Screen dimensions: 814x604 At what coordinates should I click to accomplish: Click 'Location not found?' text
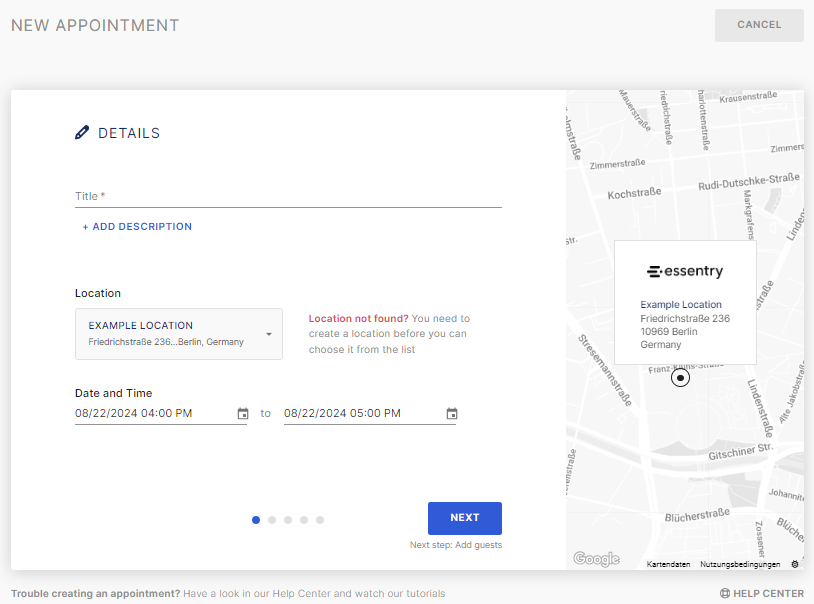pos(358,318)
